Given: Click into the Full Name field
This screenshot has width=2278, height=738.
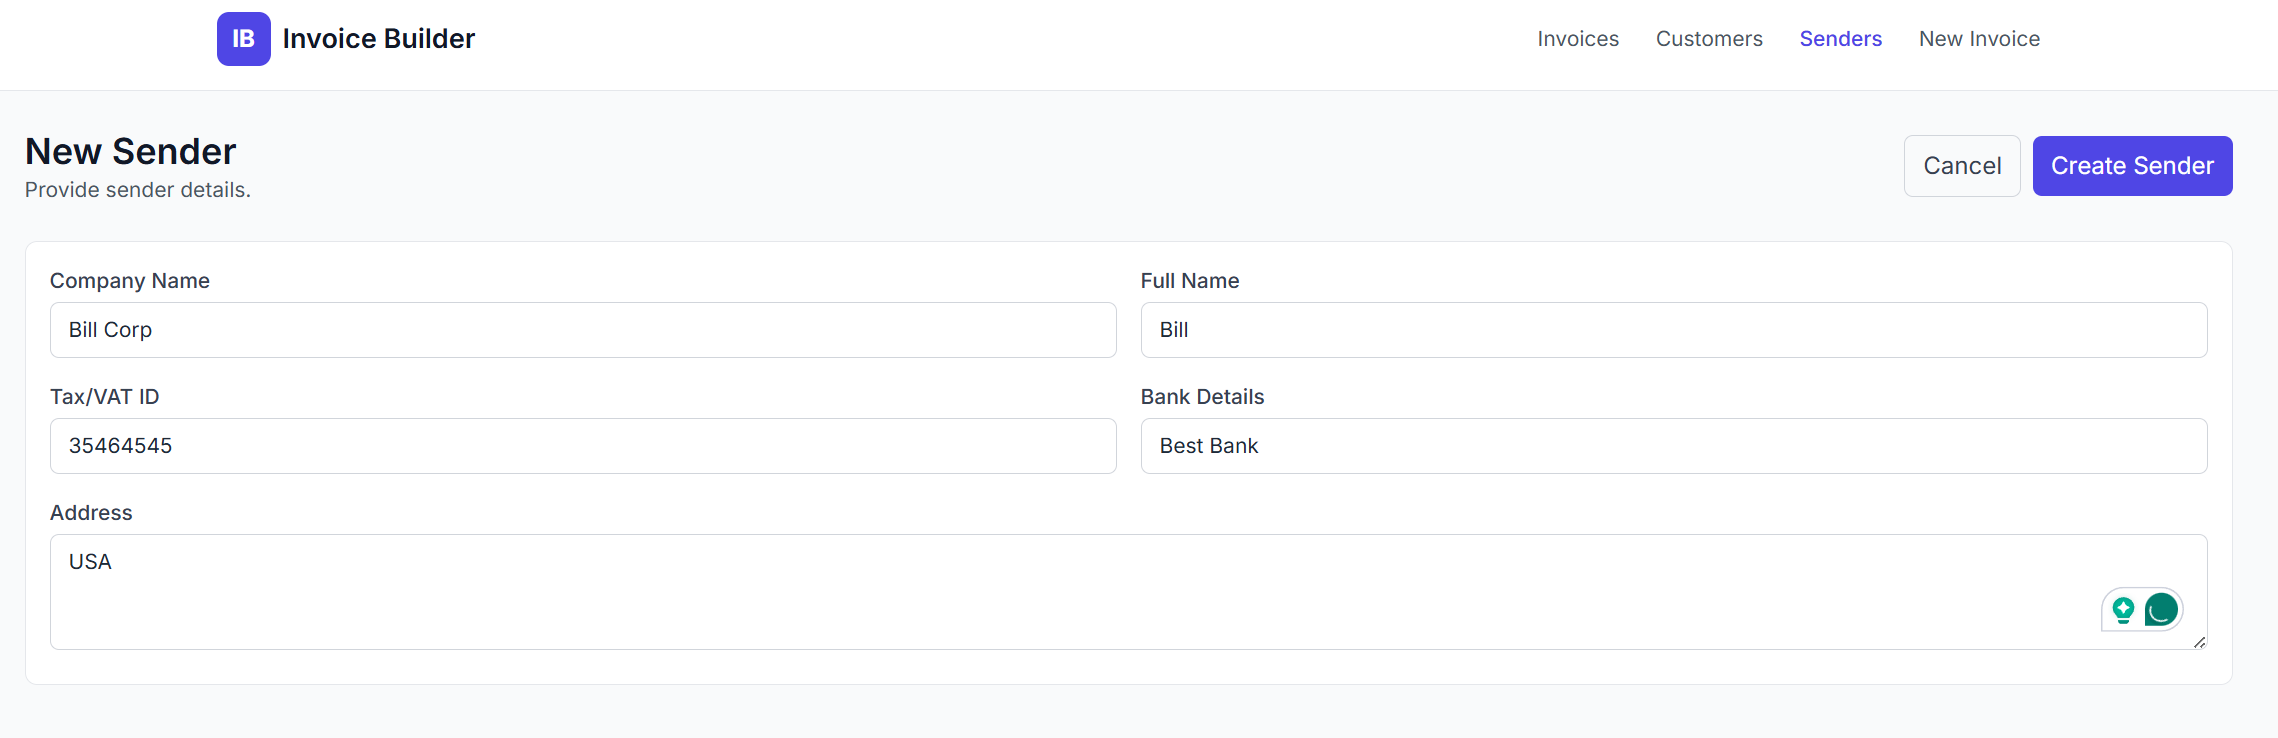Looking at the screenshot, I should coord(1673,330).
